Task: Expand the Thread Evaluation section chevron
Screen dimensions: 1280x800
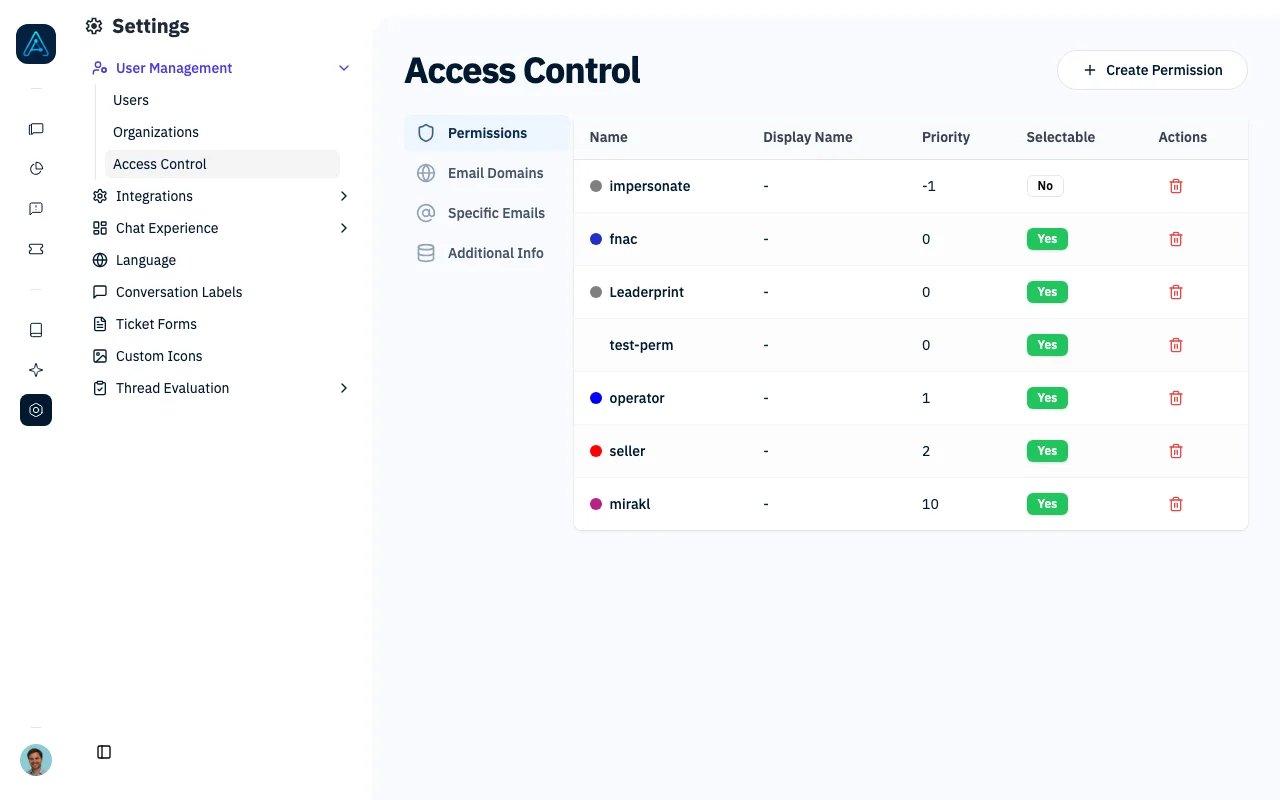Action: coord(344,388)
